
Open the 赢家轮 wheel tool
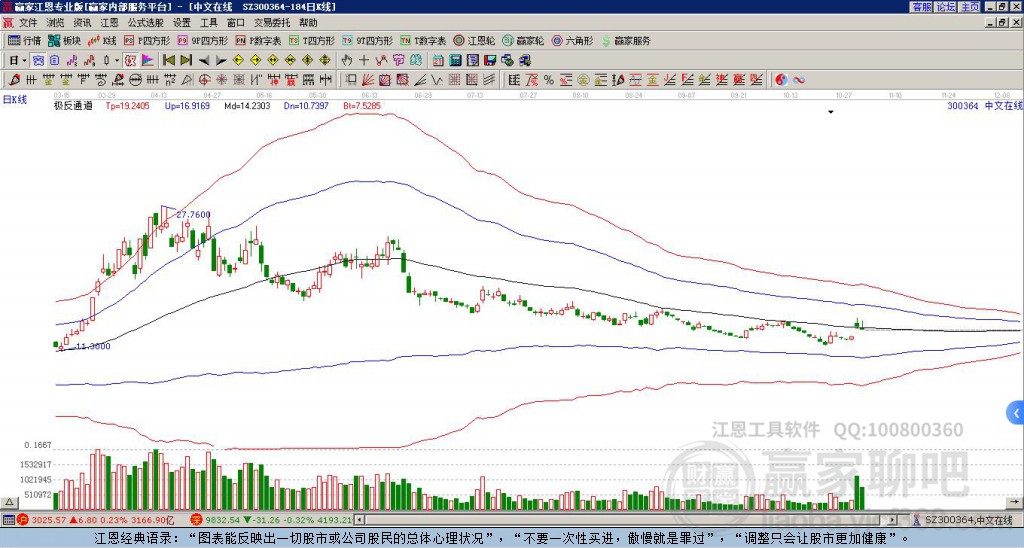(523, 40)
